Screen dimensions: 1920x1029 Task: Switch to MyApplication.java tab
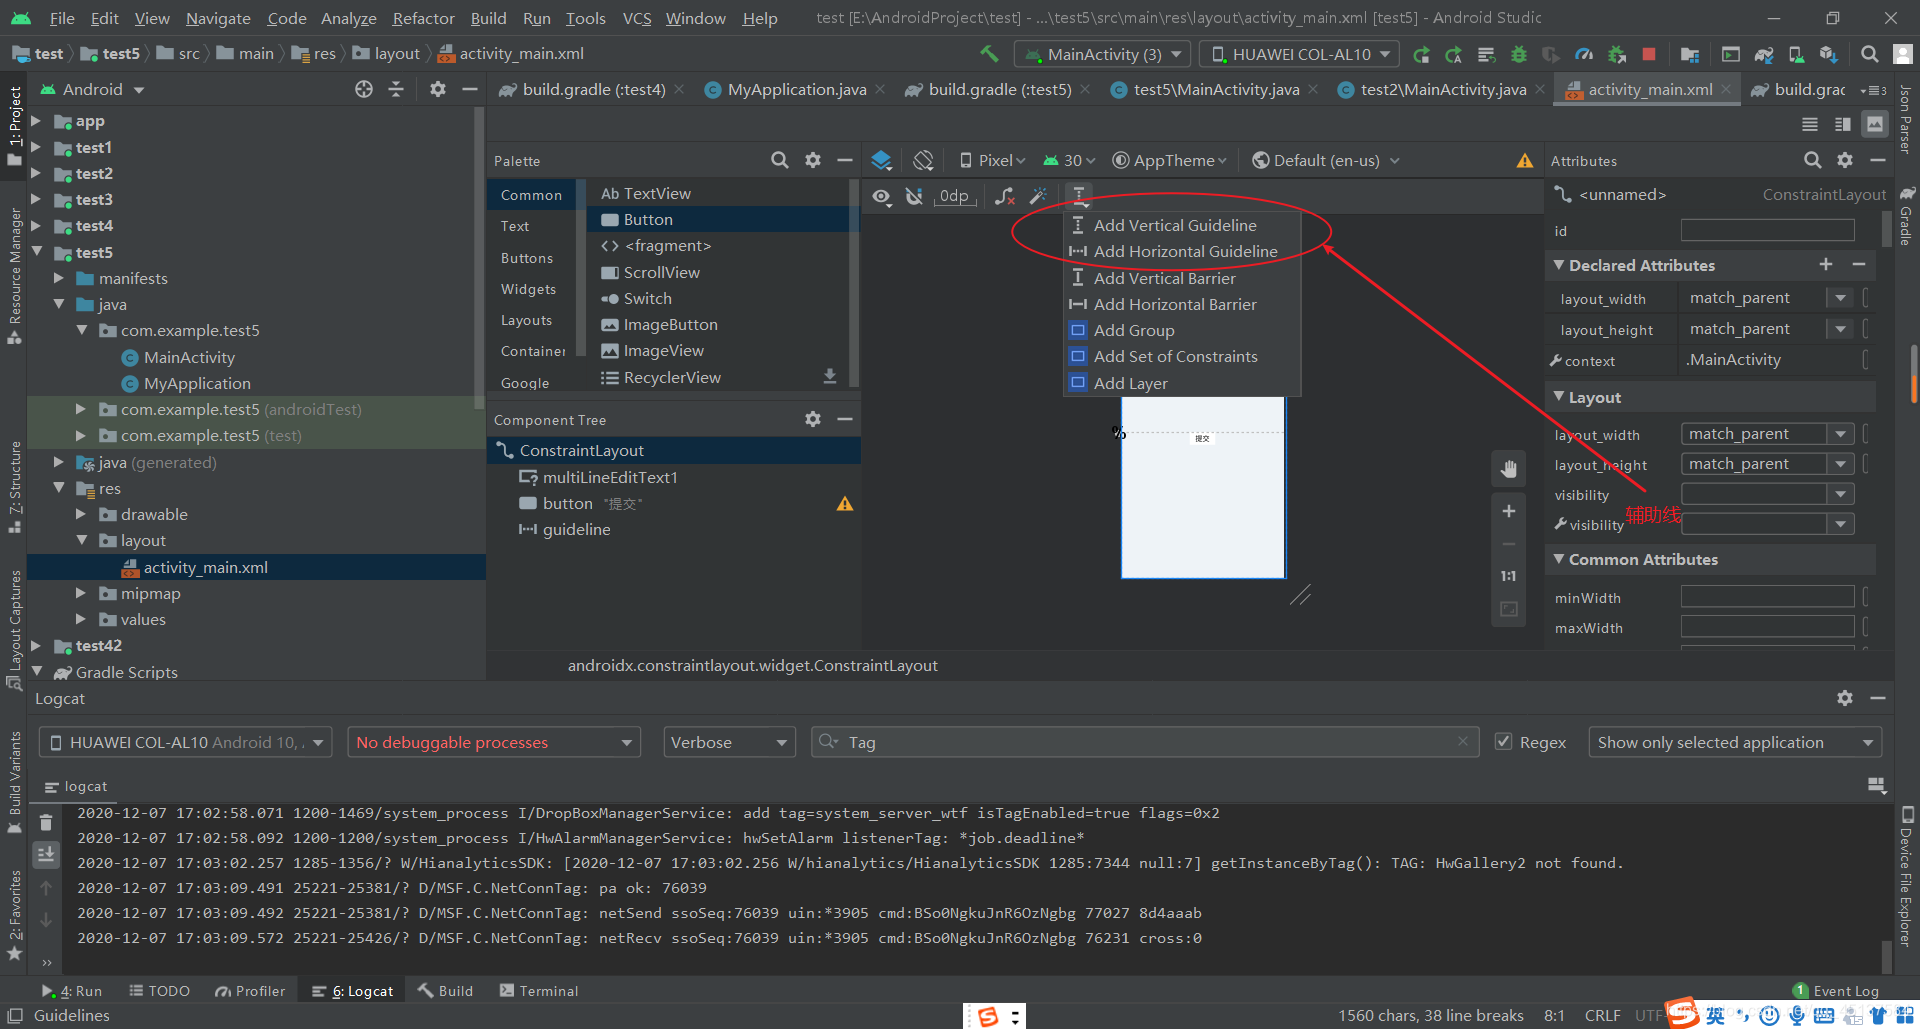pos(796,89)
